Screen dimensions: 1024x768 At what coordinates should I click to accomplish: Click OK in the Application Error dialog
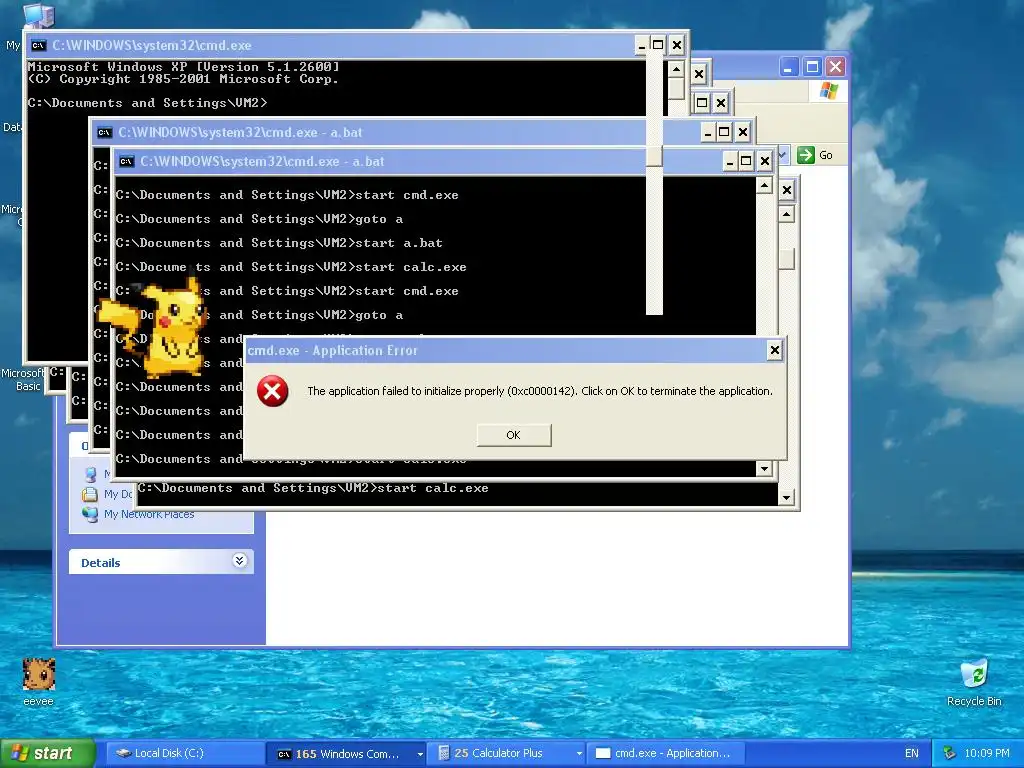[513, 435]
